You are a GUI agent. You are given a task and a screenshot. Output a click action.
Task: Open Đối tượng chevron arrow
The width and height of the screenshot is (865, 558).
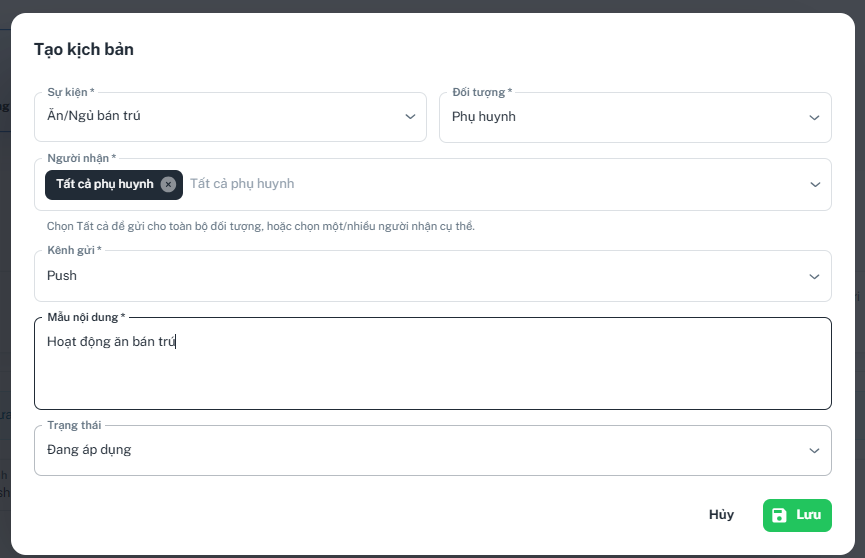point(814,118)
